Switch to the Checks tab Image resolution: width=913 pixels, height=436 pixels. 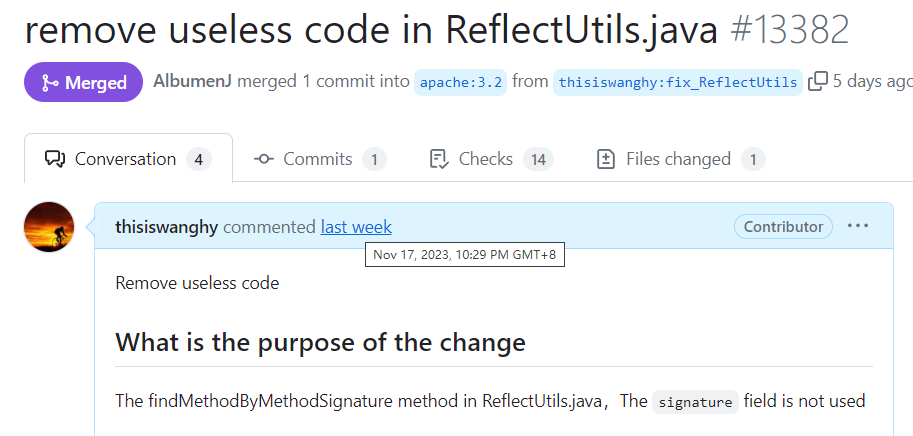[x=491, y=159]
